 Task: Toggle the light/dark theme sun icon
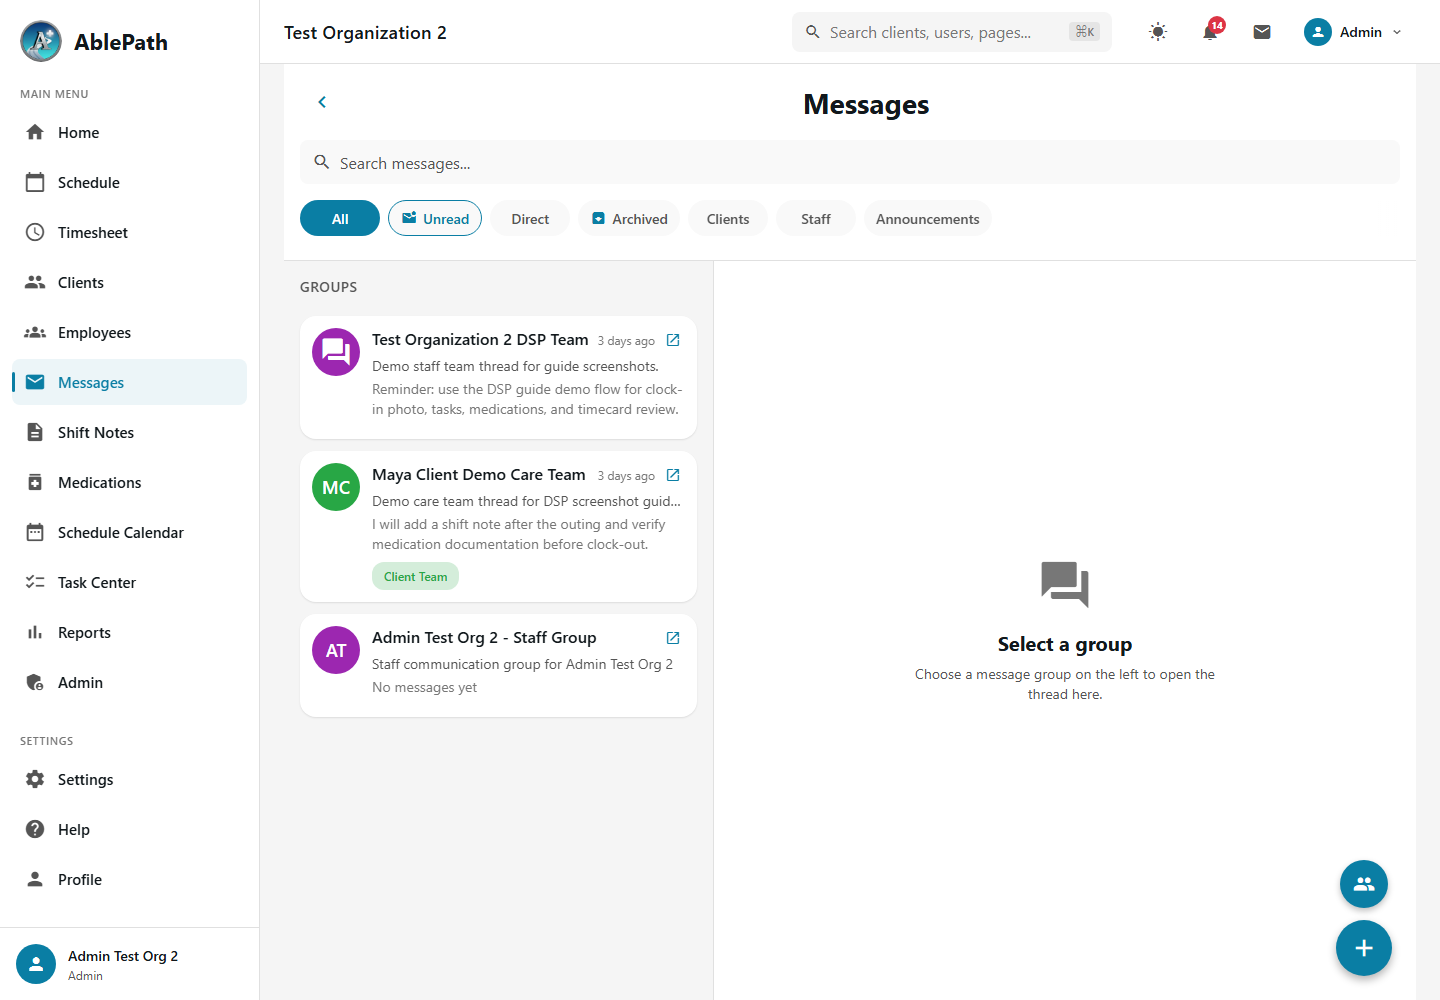[x=1158, y=32]
